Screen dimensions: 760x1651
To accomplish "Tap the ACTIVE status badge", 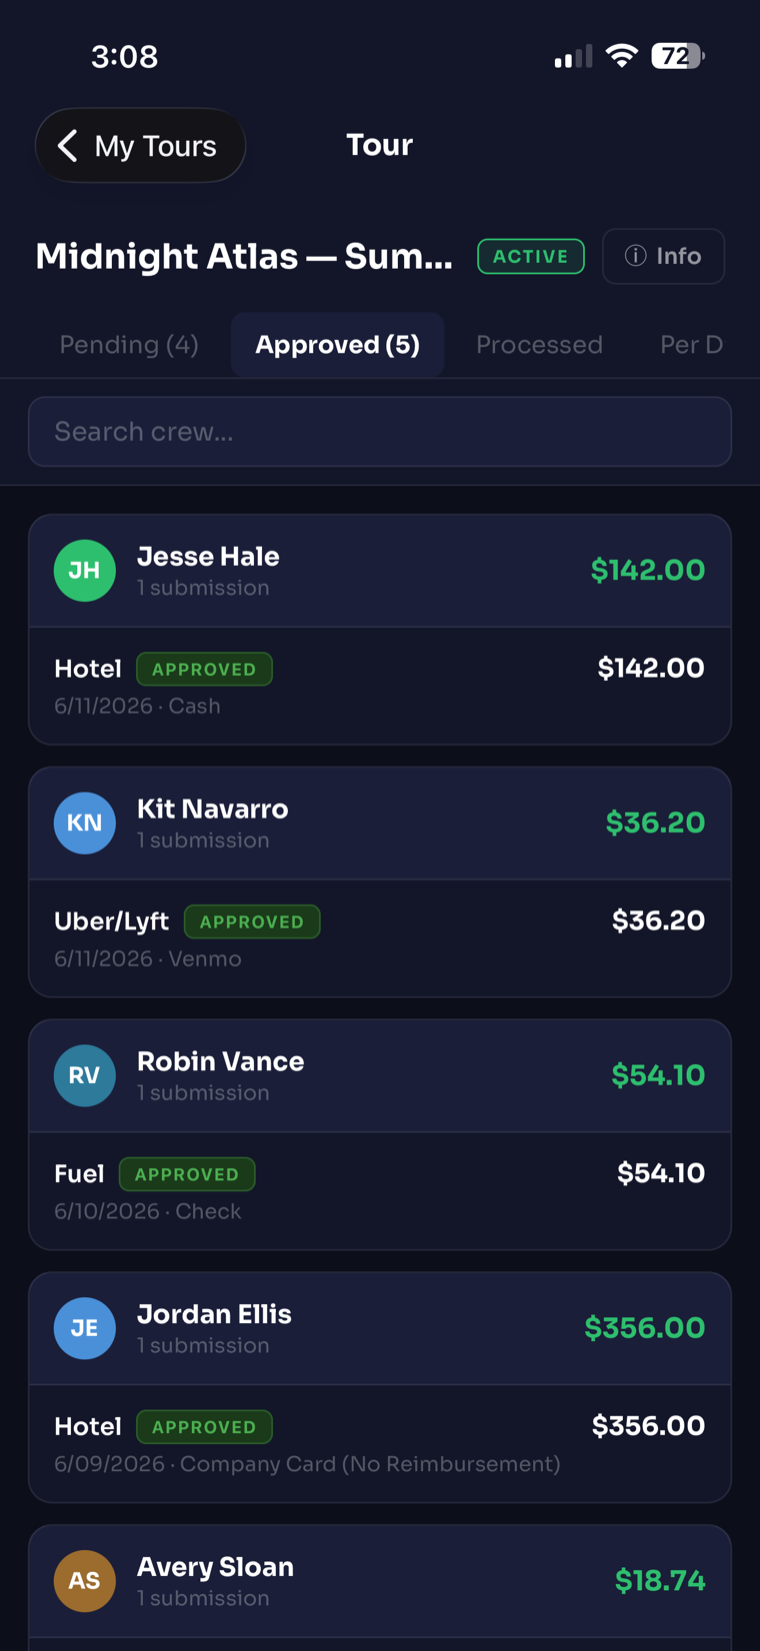I will click(x=531, y=256).
